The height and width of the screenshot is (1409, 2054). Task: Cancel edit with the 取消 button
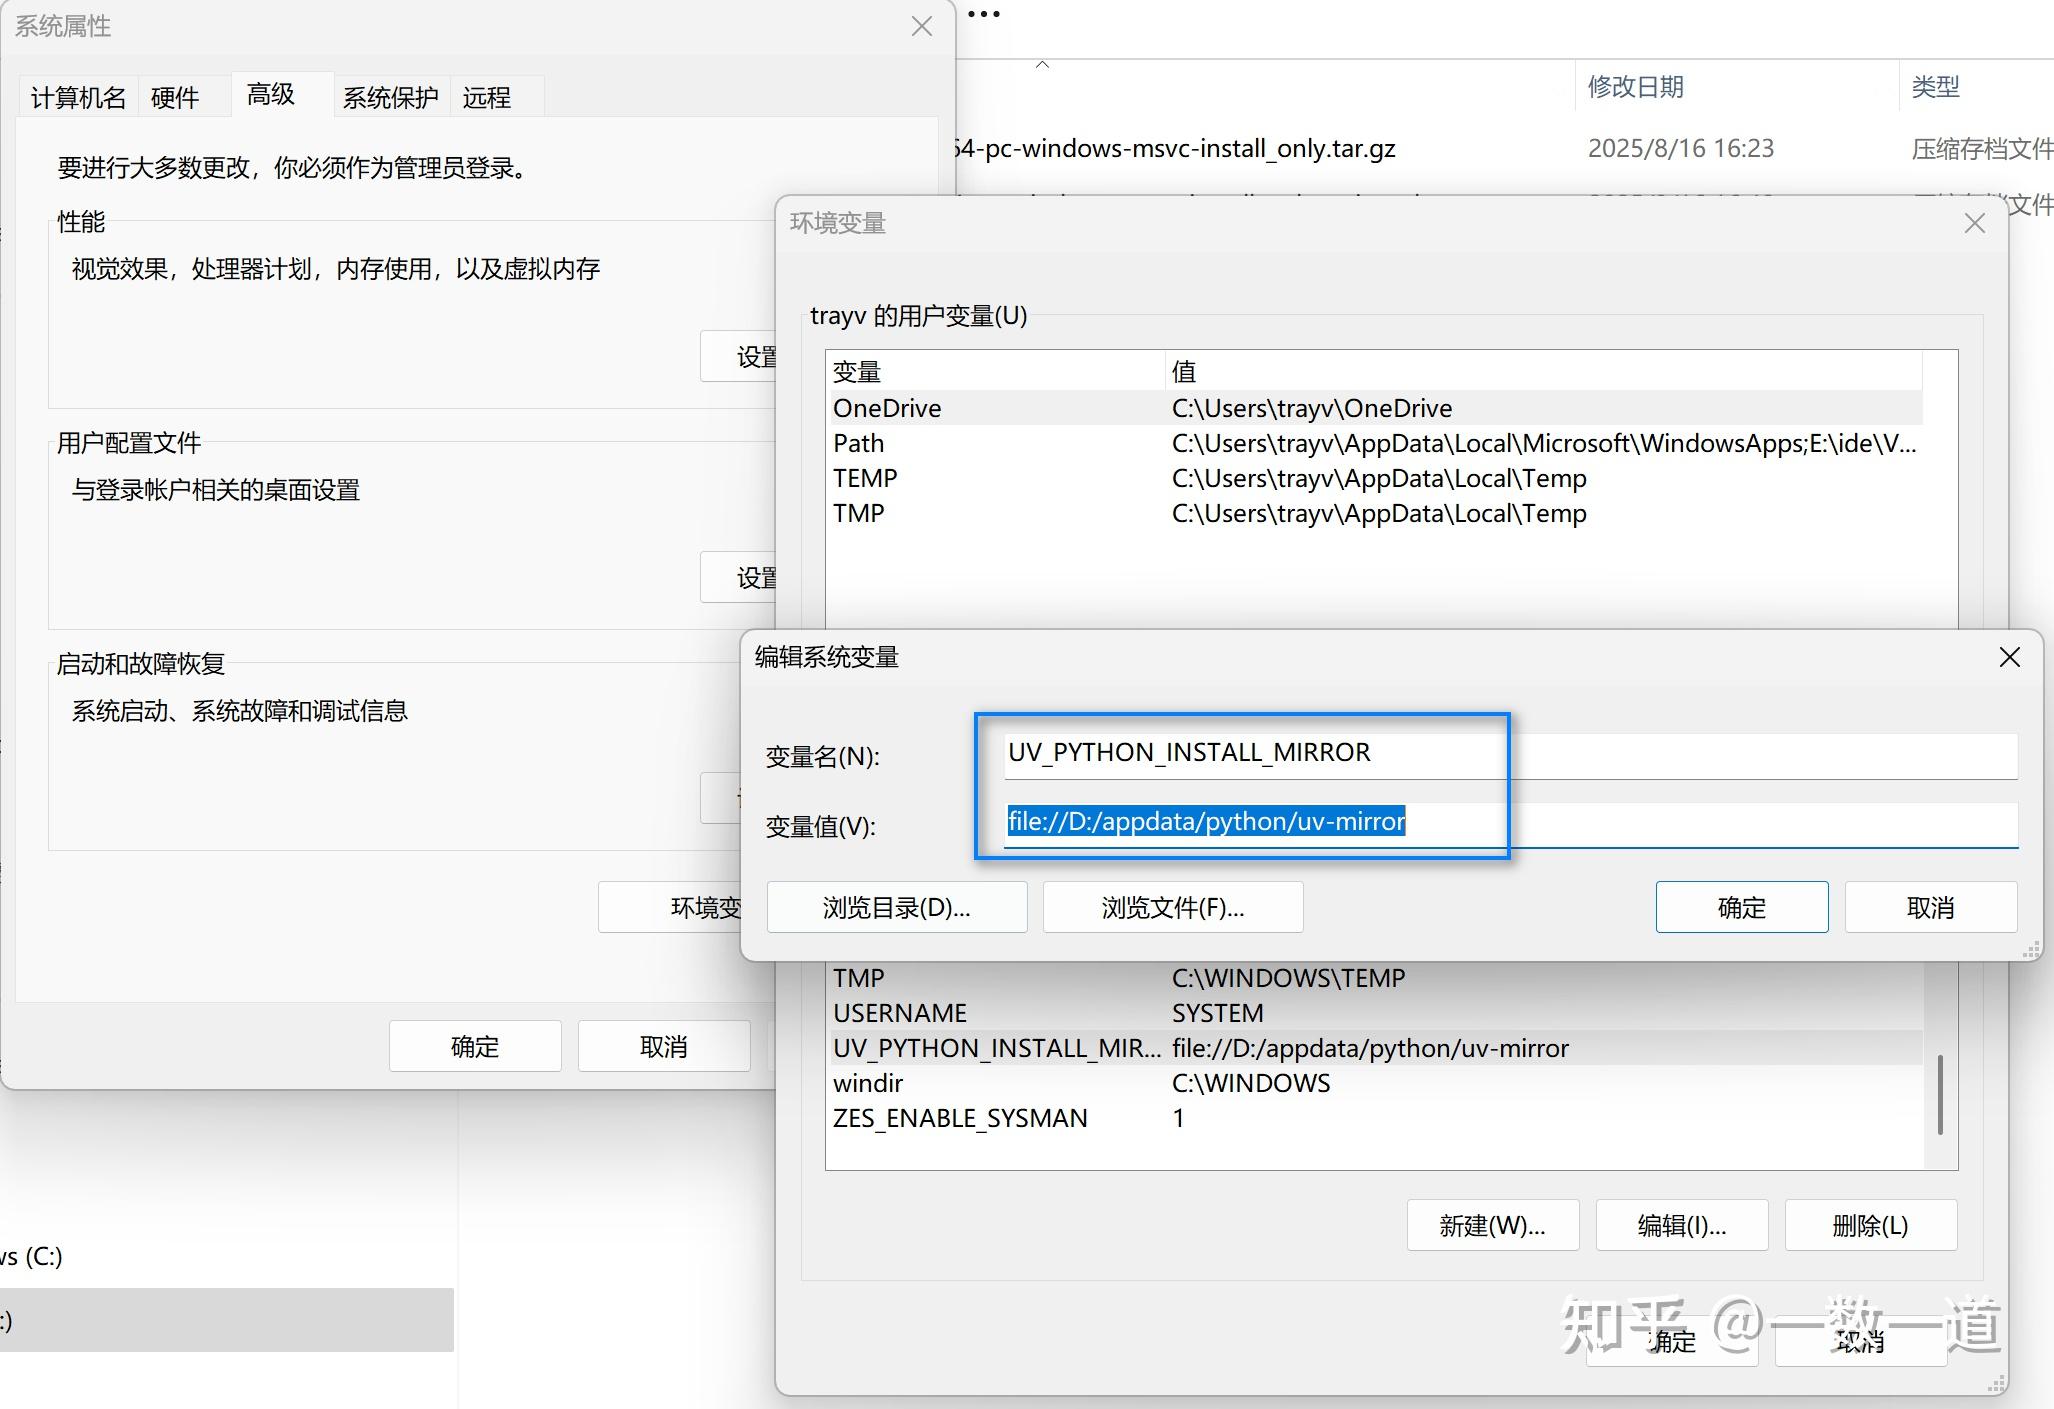point(1930,907)
